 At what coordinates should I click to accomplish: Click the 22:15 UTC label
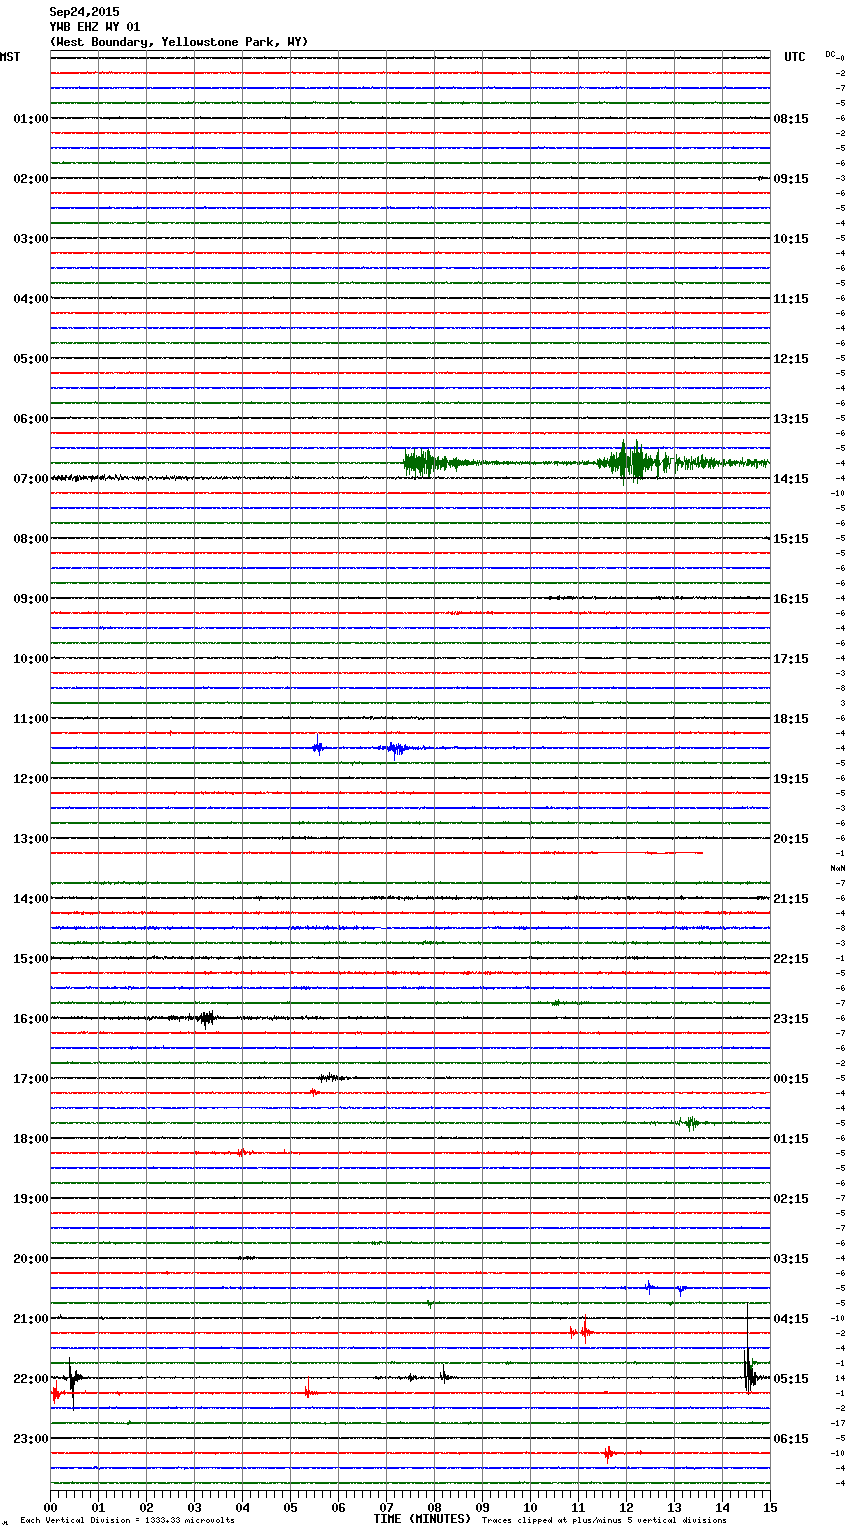(x=791, y=959)
